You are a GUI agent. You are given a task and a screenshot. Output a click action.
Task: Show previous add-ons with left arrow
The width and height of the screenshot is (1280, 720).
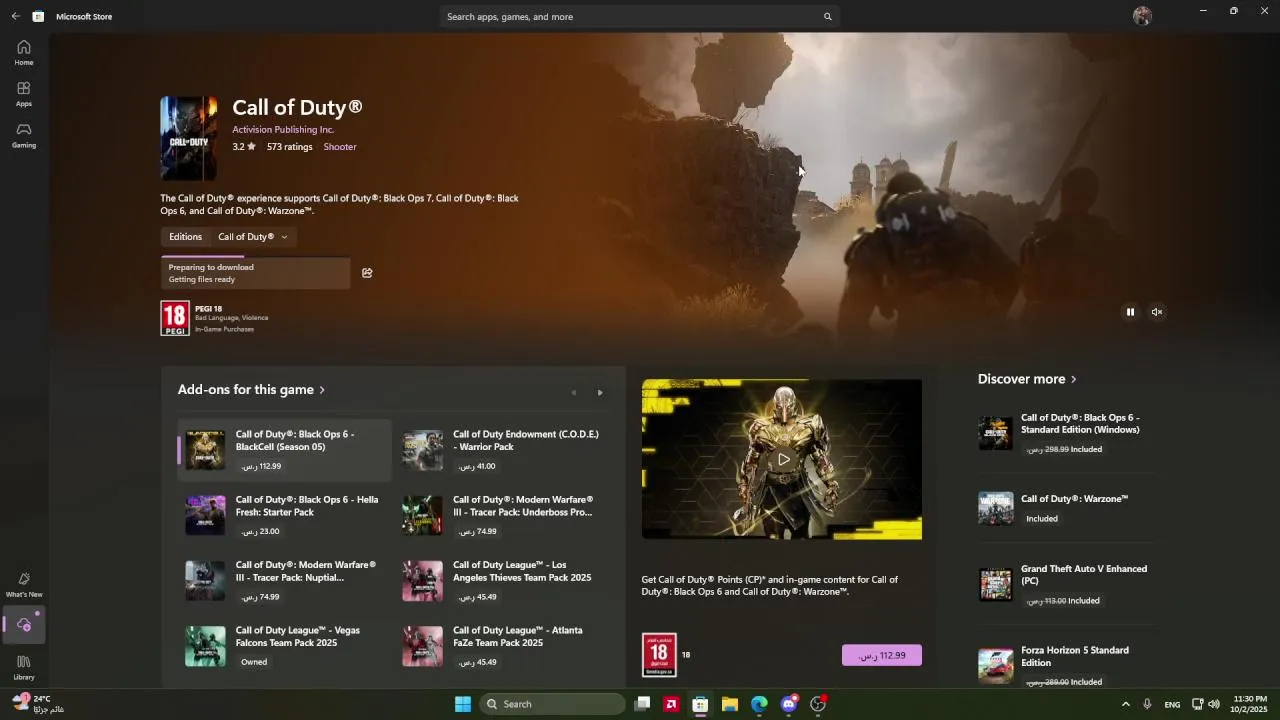click(573, 393)
